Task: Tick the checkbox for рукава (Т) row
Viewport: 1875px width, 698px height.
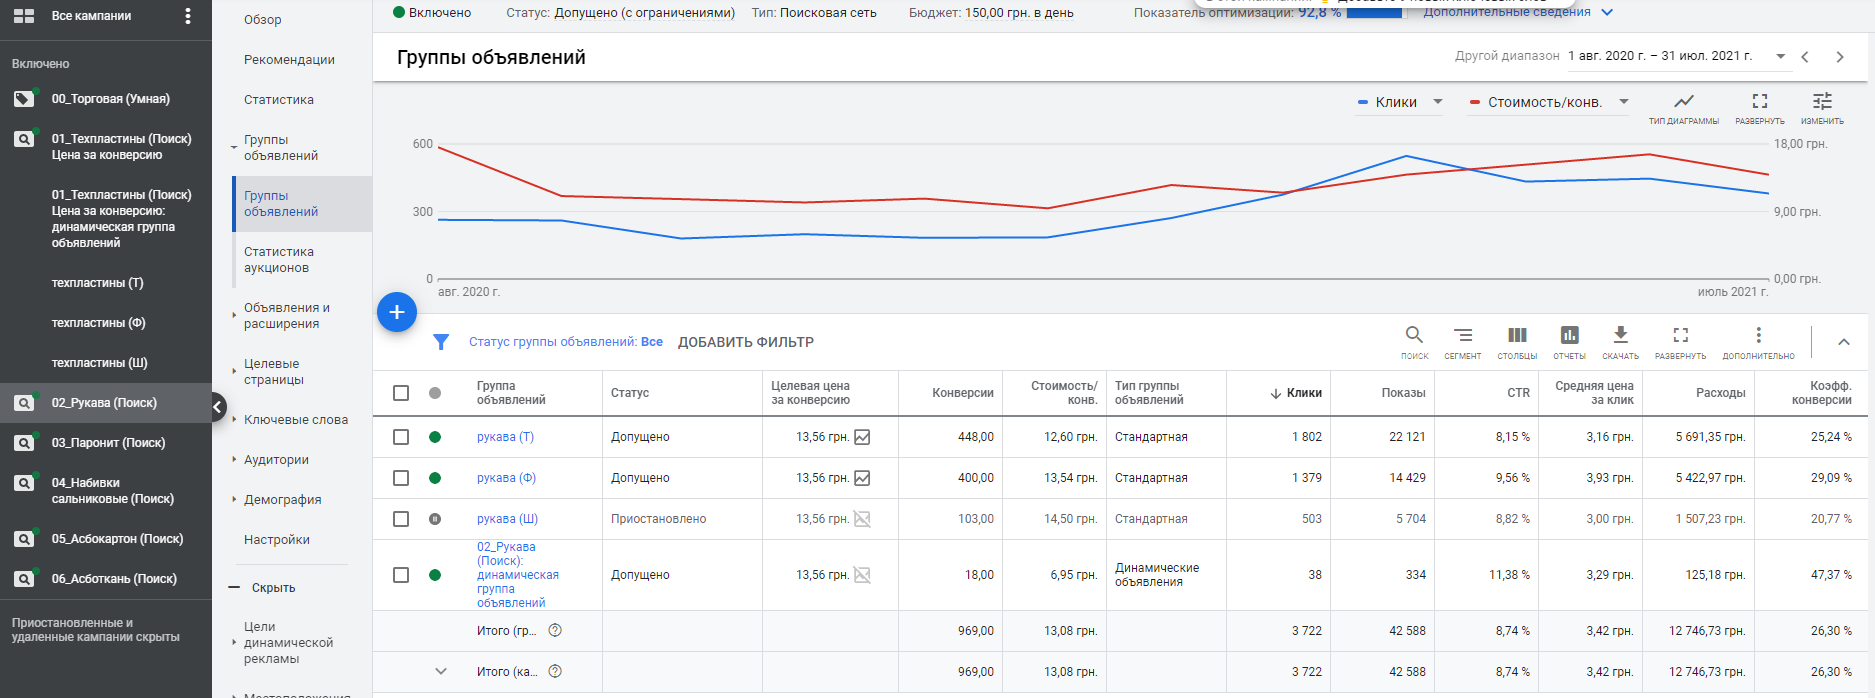Action: 401,437
